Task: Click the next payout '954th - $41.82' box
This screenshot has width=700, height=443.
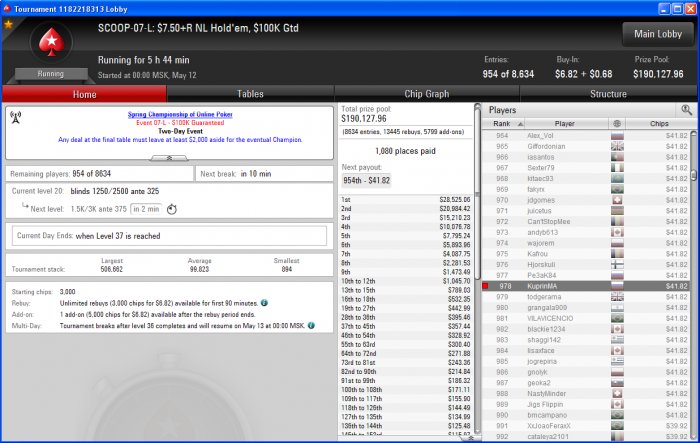Action: click(x=367, y=180)
